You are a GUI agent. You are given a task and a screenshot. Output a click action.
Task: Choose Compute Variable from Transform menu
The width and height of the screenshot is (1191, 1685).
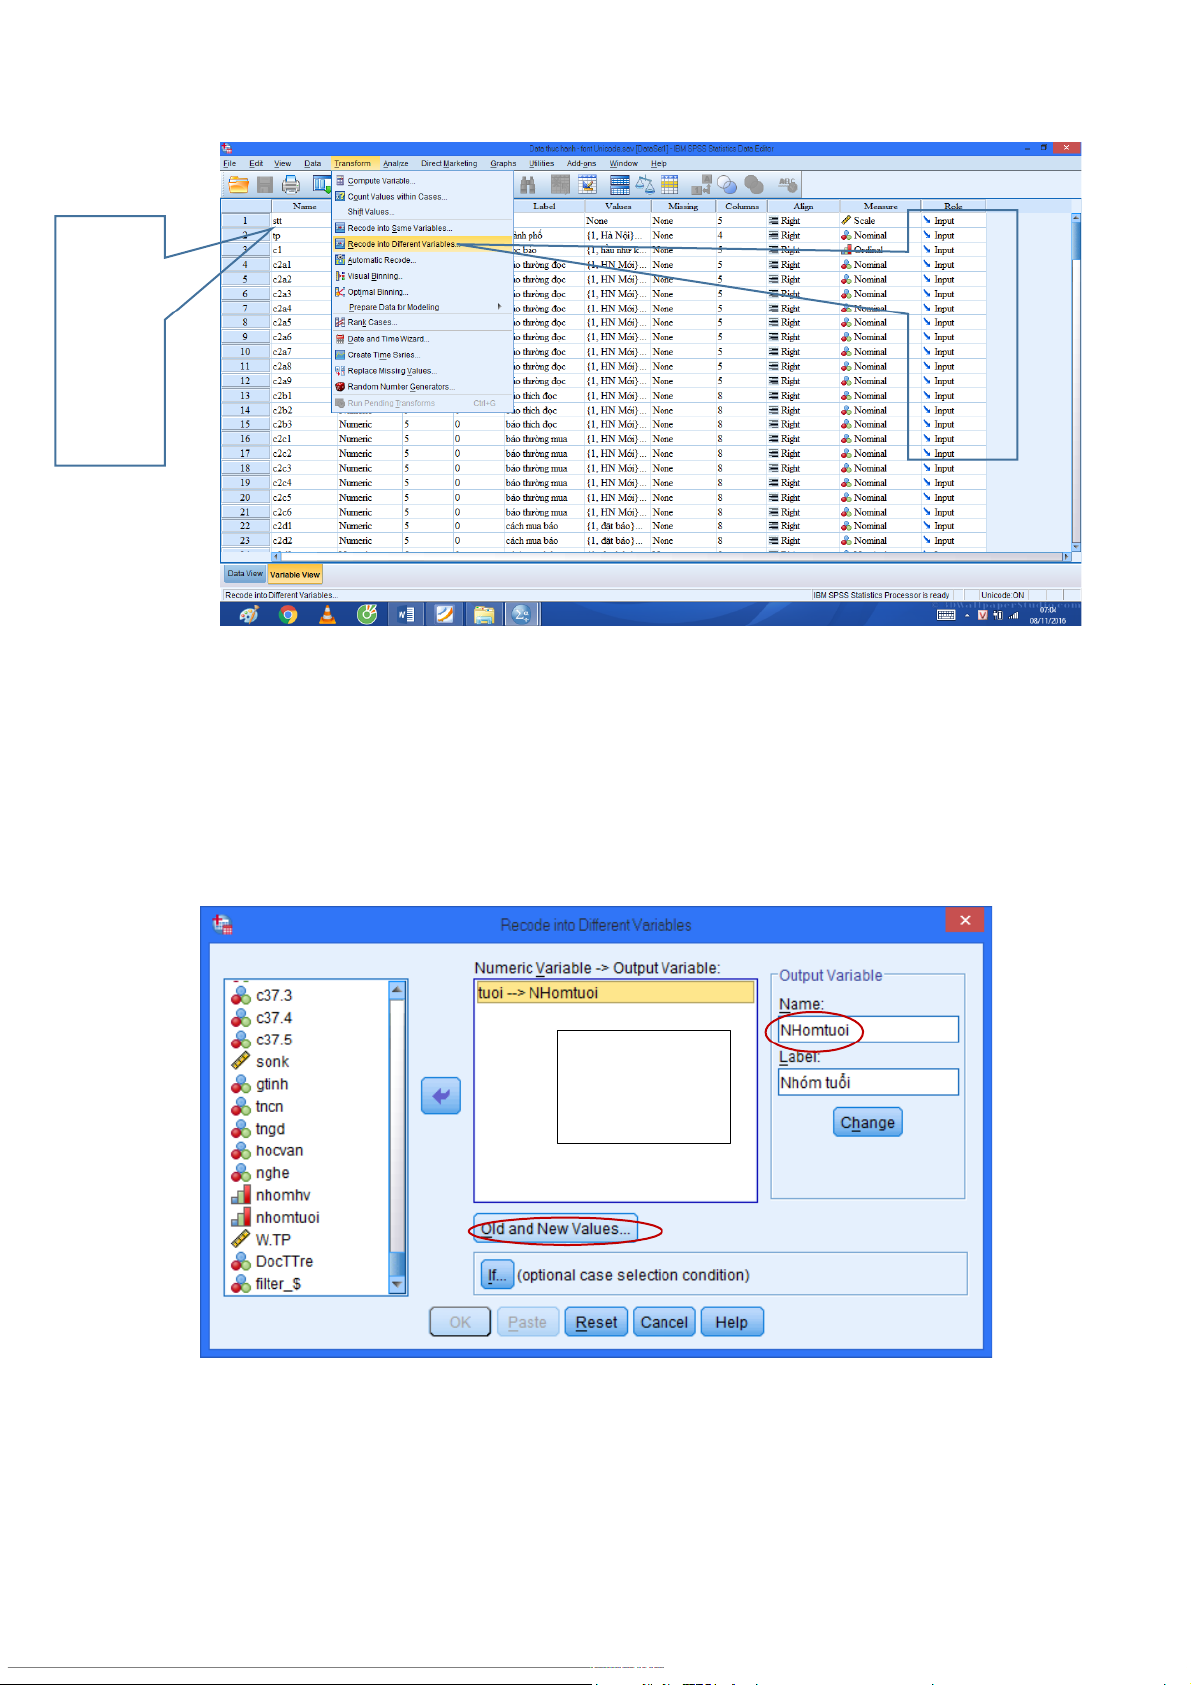pyautogui.click(x=380, y=181)
